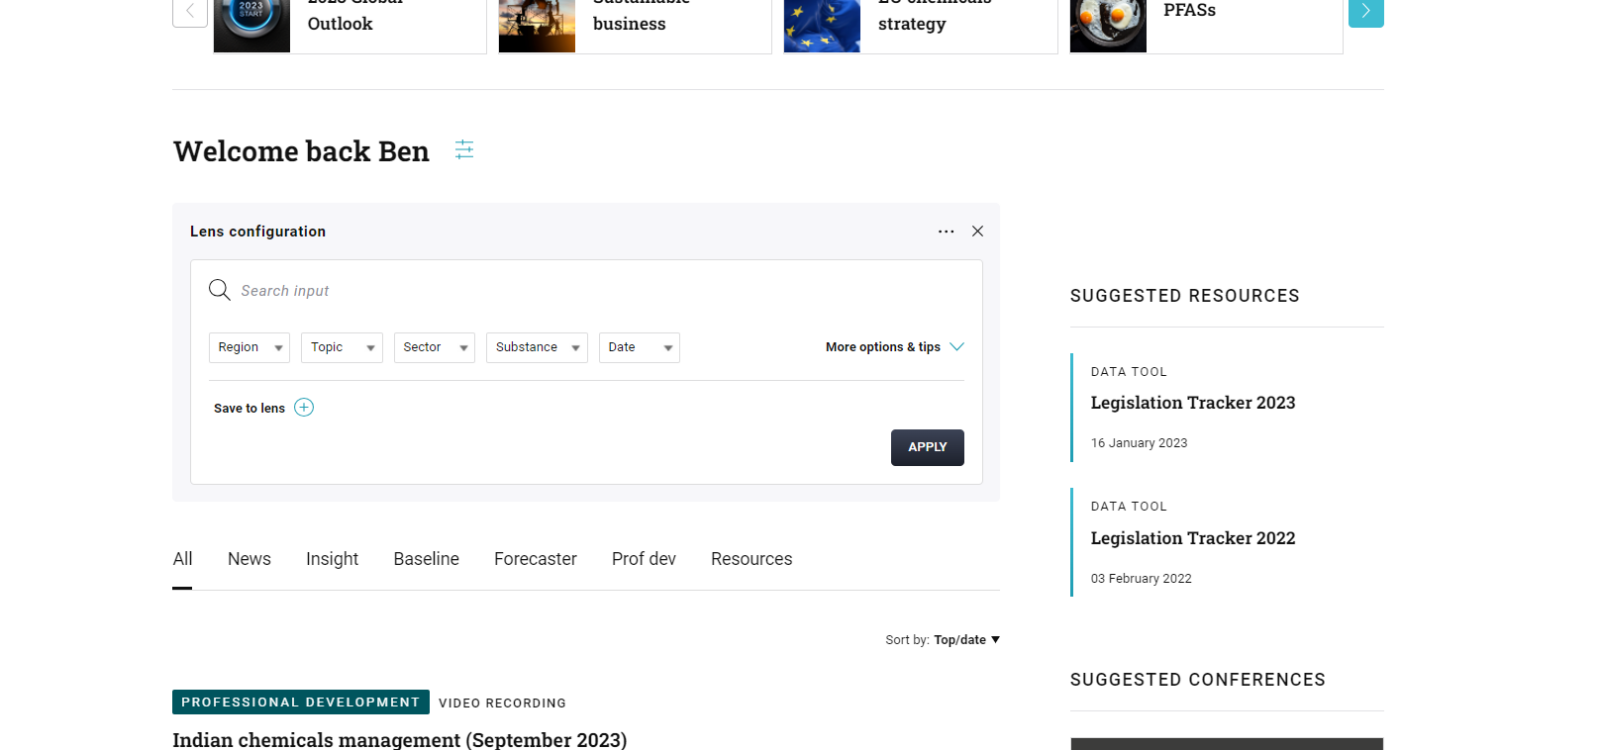Click the '16 January 2023' date text
1600x750 pixels.
1139,443
